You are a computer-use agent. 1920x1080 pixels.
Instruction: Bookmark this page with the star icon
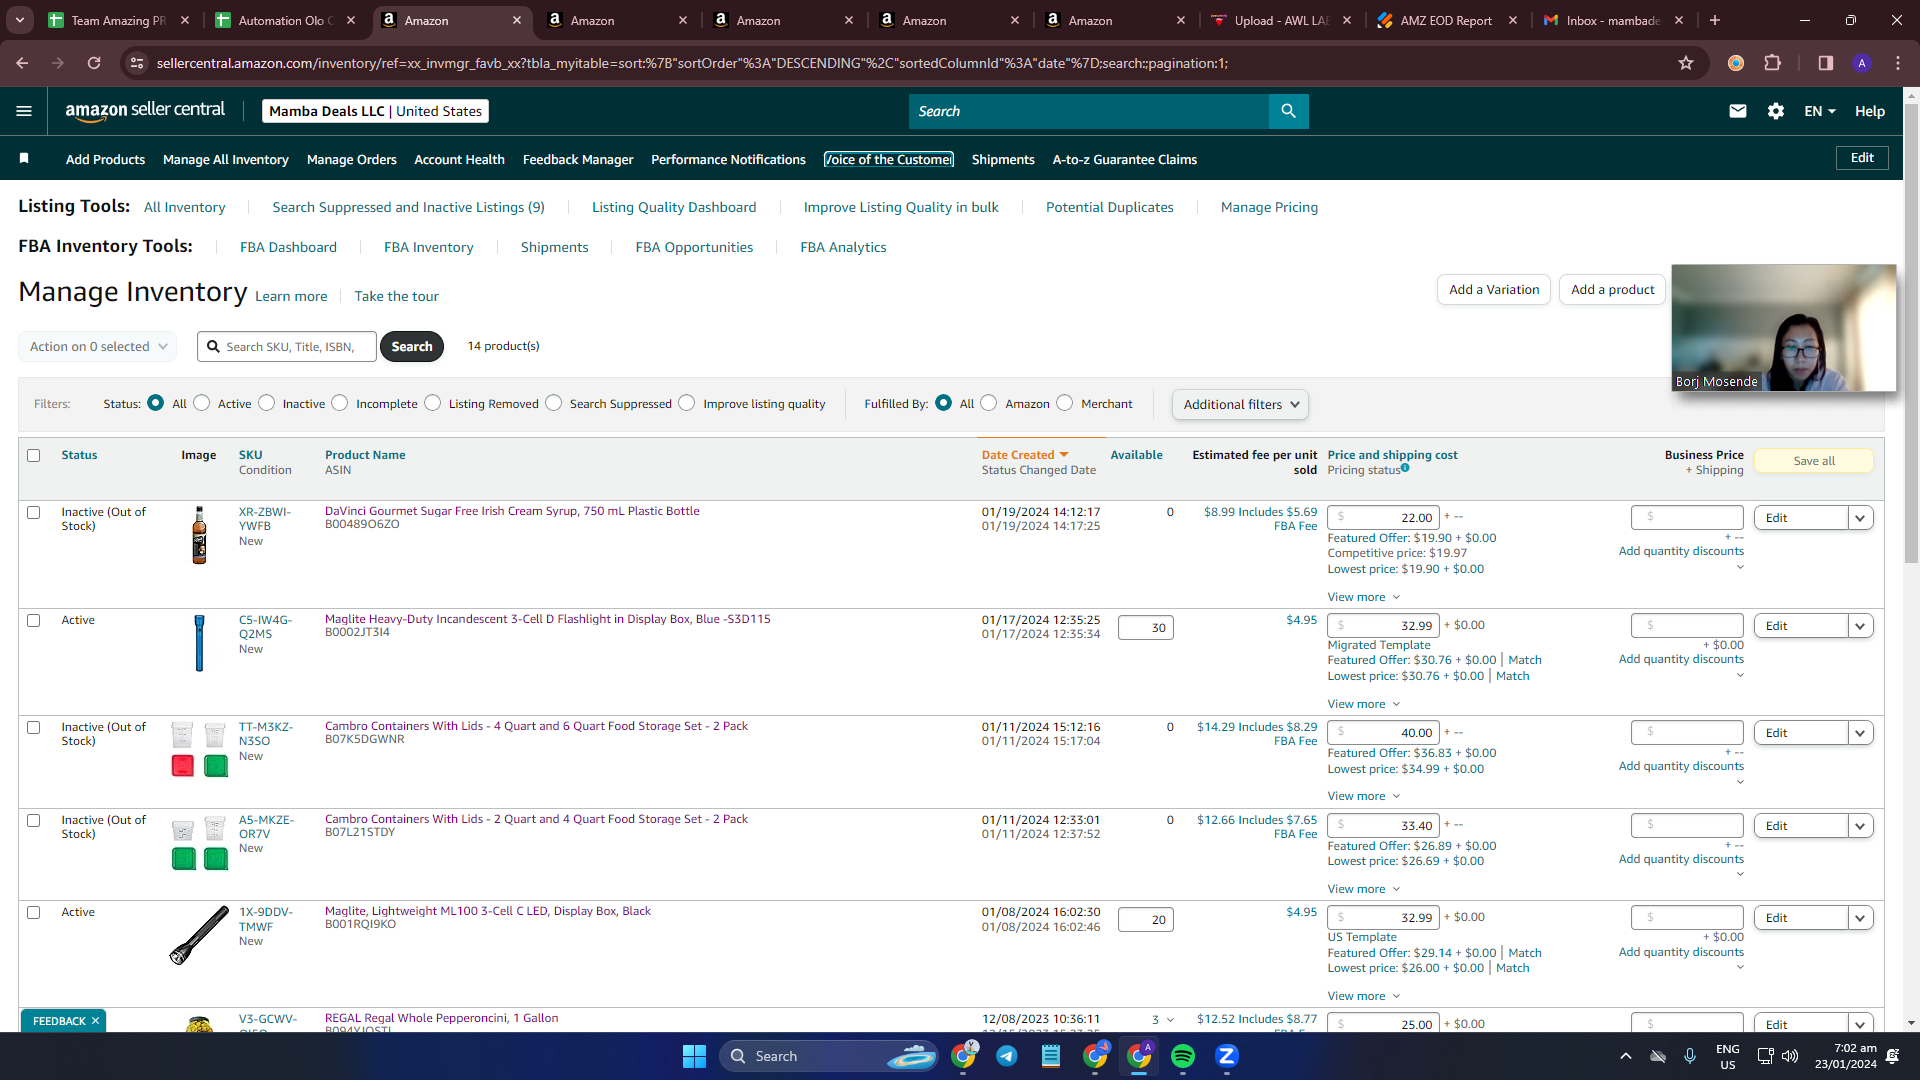tap(1686, 63)
